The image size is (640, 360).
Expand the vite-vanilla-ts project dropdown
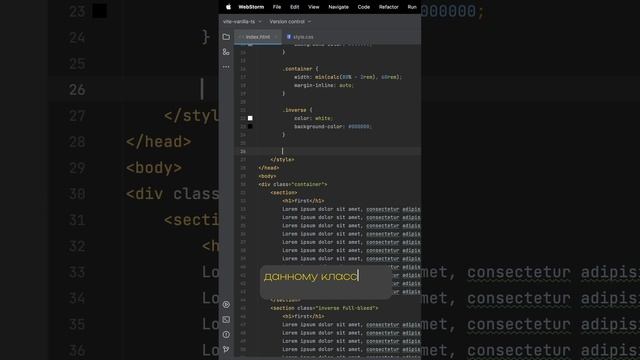[242, 22]
